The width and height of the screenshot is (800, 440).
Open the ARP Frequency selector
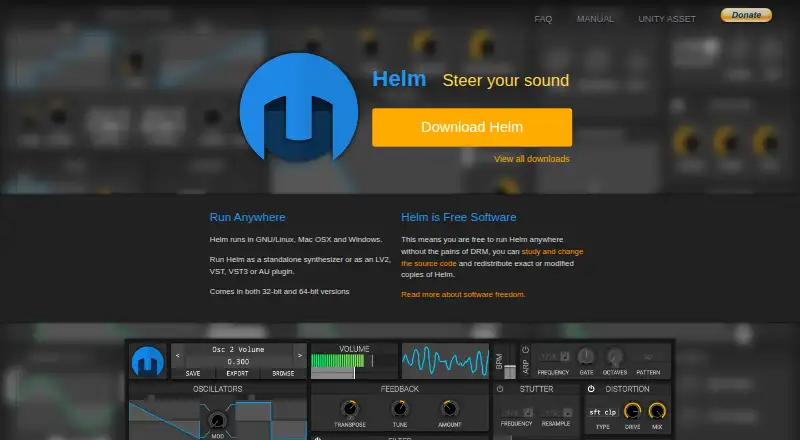tap(555, 356)
